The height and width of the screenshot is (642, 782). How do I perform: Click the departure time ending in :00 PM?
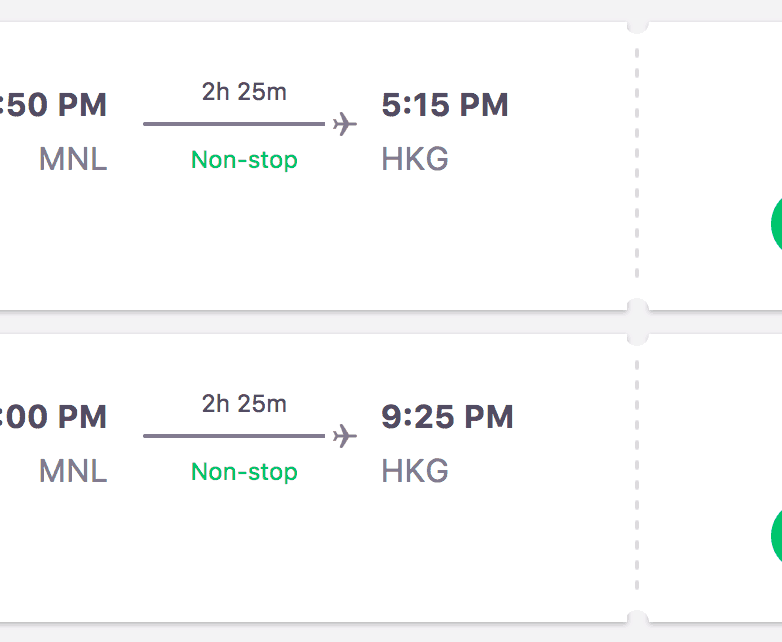point(55,417)
